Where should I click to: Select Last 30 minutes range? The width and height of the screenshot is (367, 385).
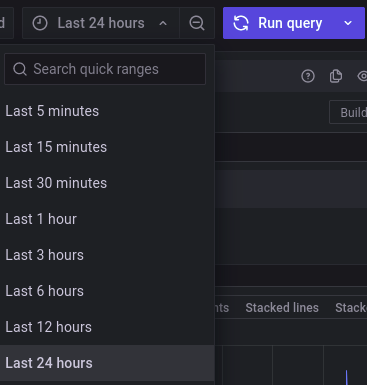click(x=107, y=183)
